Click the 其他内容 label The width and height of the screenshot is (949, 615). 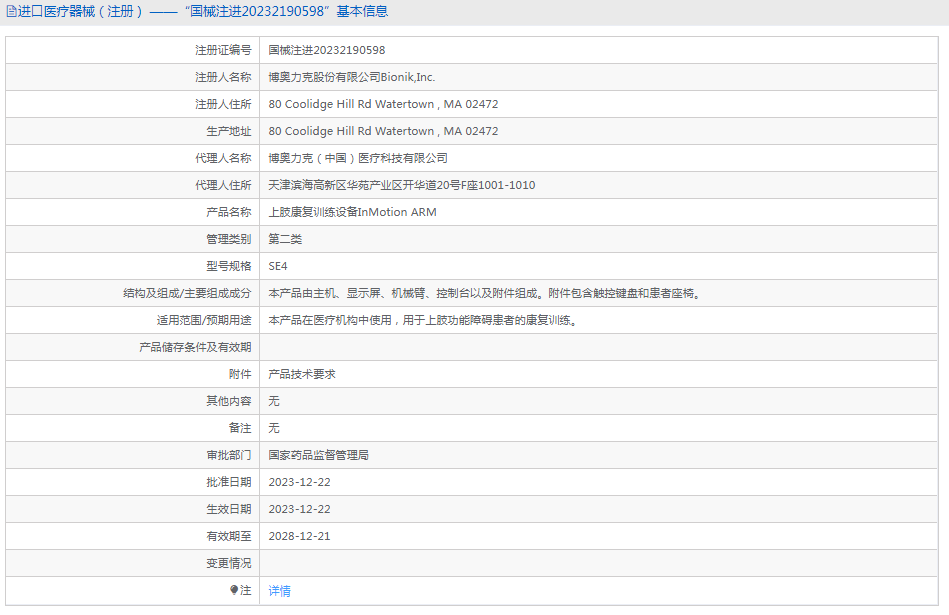click(x=229, y=401)
